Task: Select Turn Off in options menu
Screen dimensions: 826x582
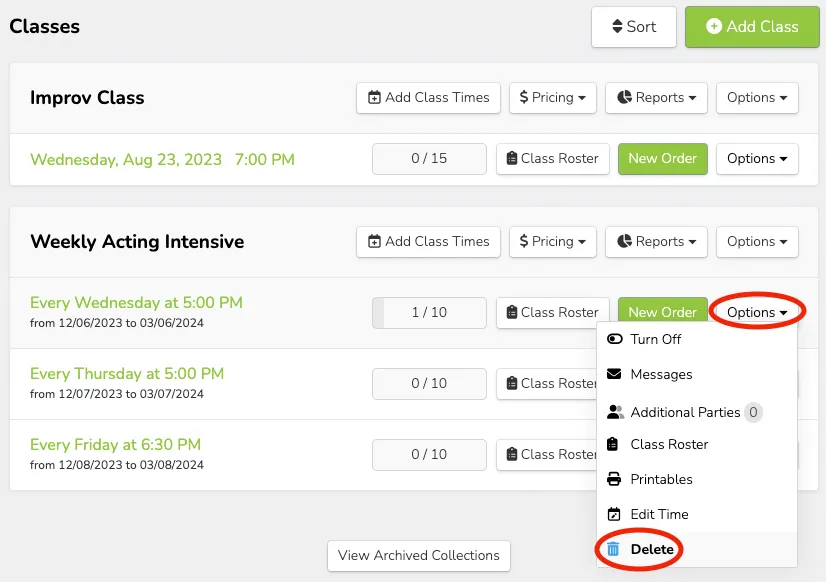Action: (697, 340)
